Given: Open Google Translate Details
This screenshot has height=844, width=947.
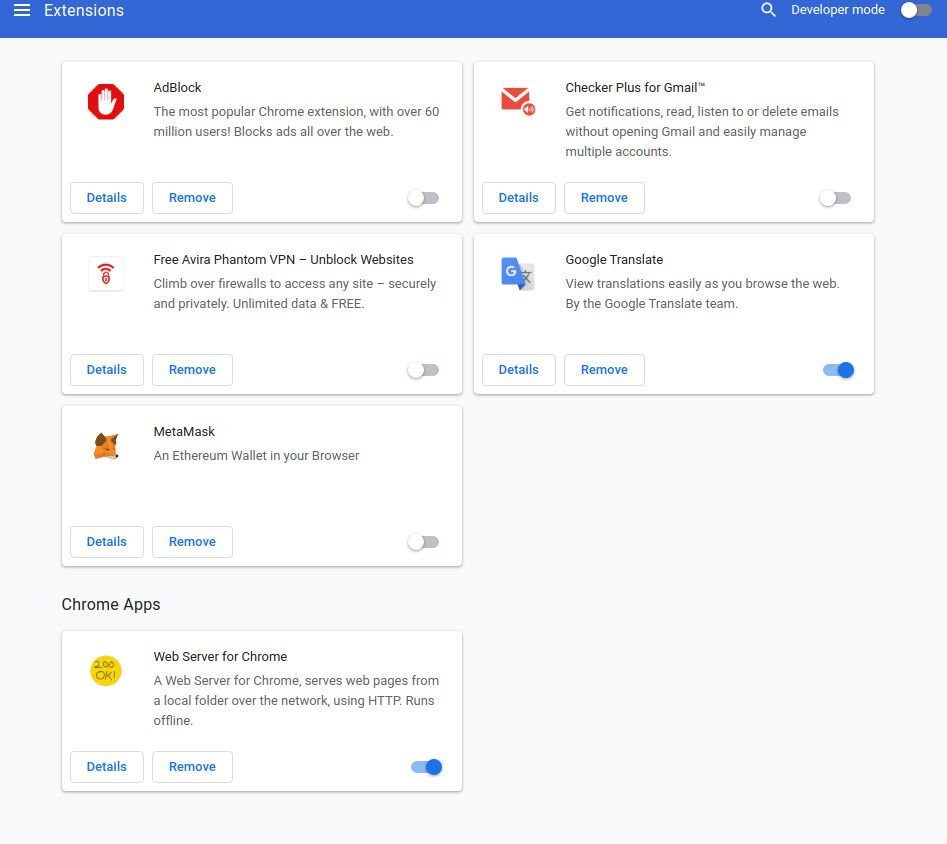Looking at the screenshot, I should (519, 370).
